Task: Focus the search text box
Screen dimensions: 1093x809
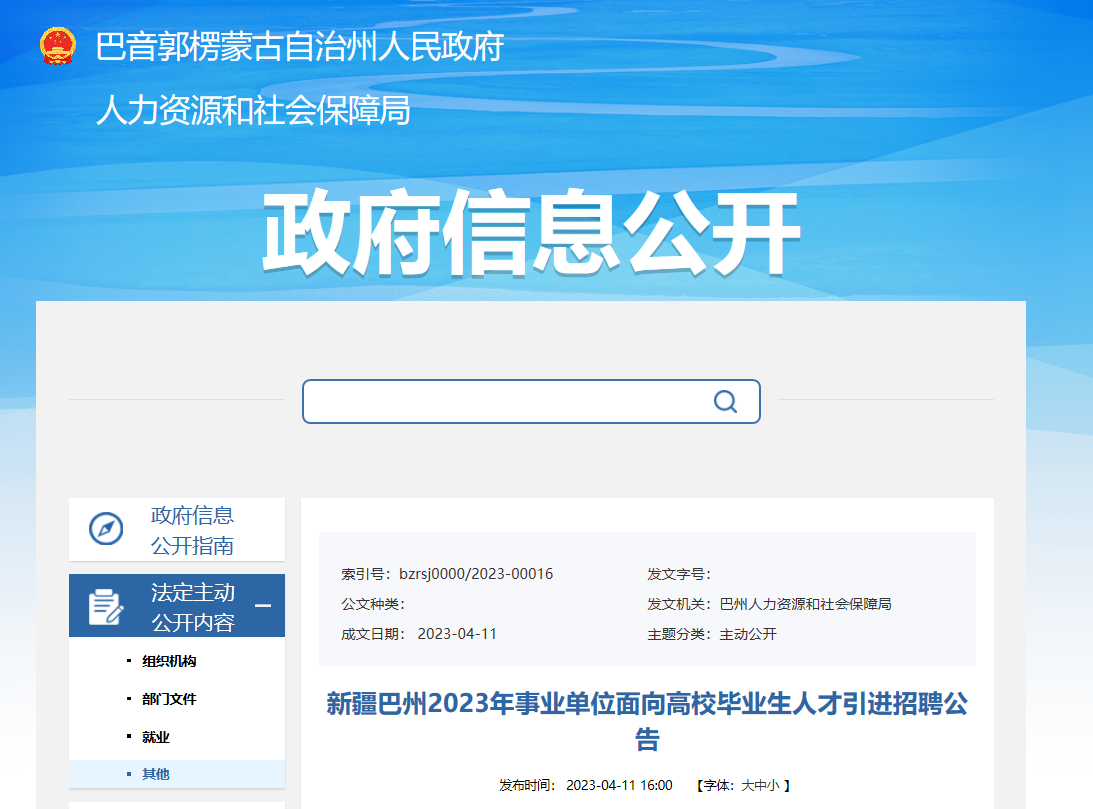Action: click(505, 401)
